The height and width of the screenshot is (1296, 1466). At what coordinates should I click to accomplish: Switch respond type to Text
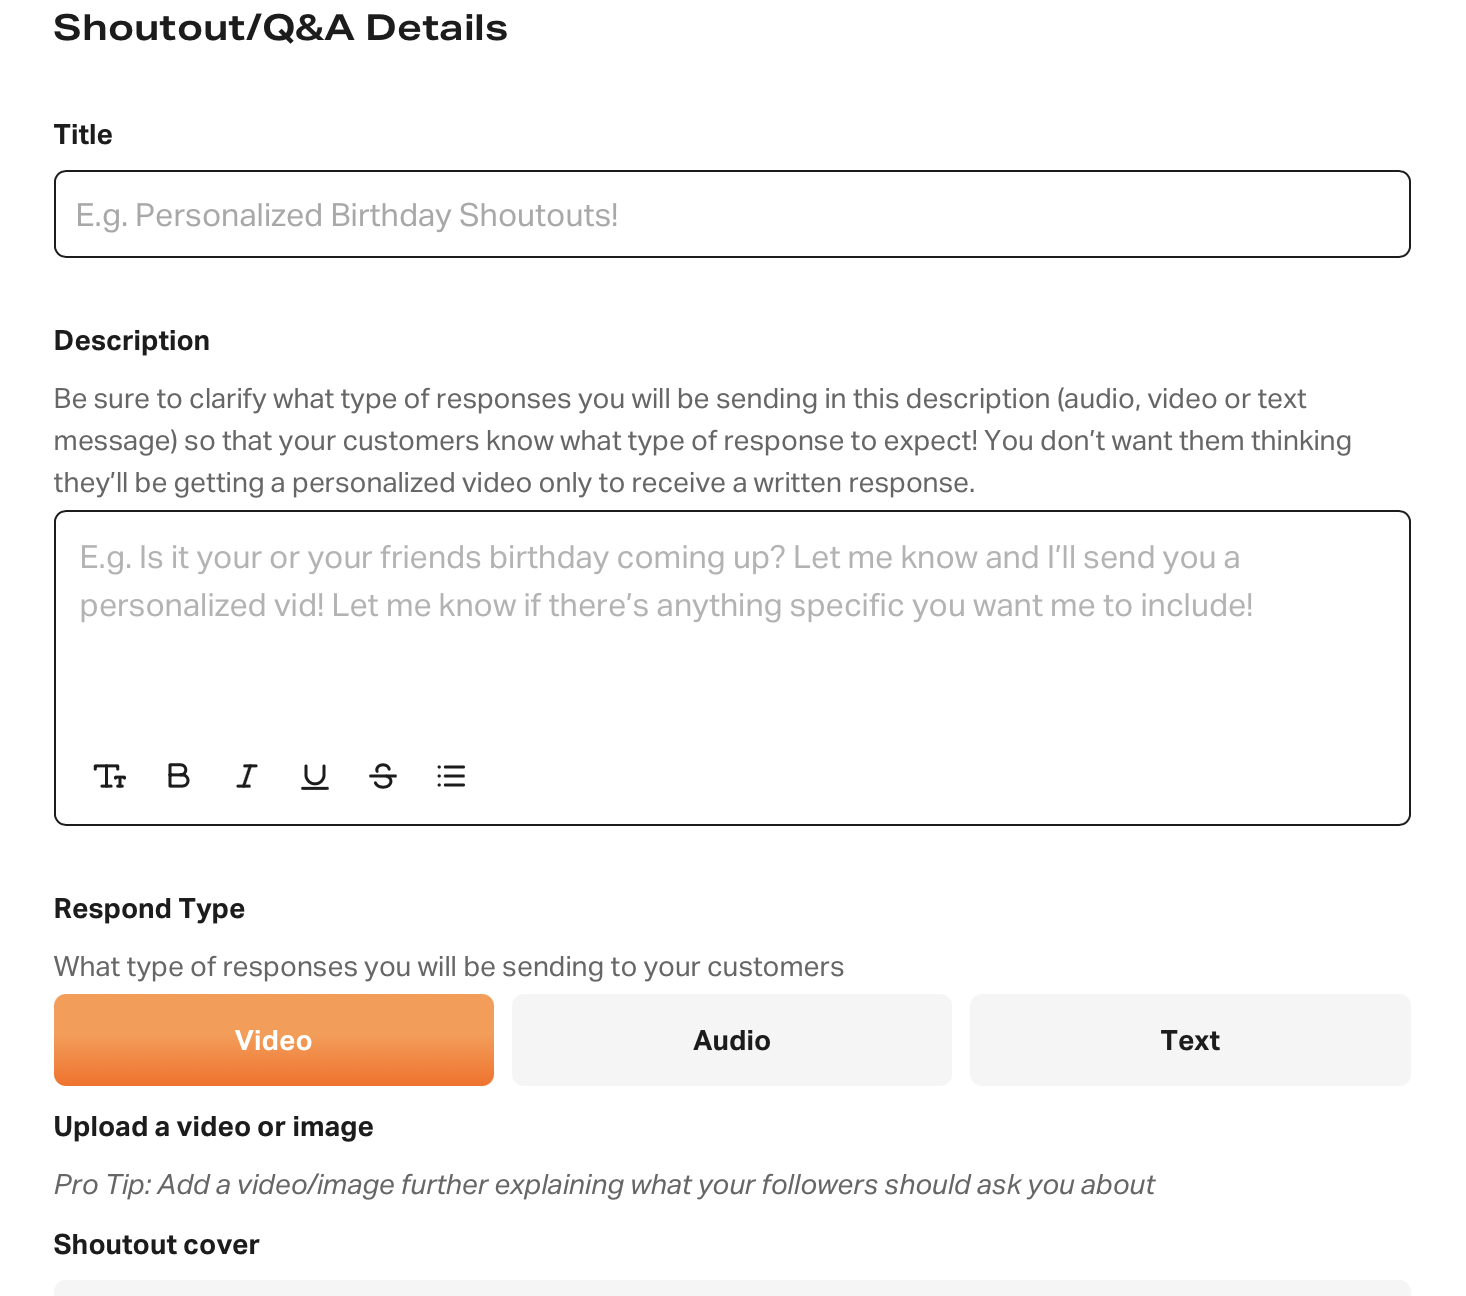pyautogui.click(x=1190, y=1040)
